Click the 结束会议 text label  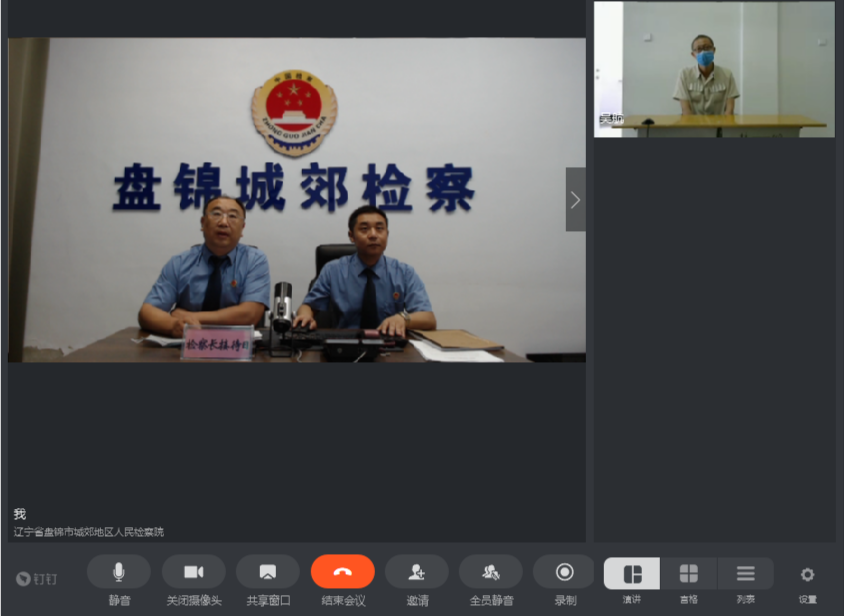[x=343, y=601]
